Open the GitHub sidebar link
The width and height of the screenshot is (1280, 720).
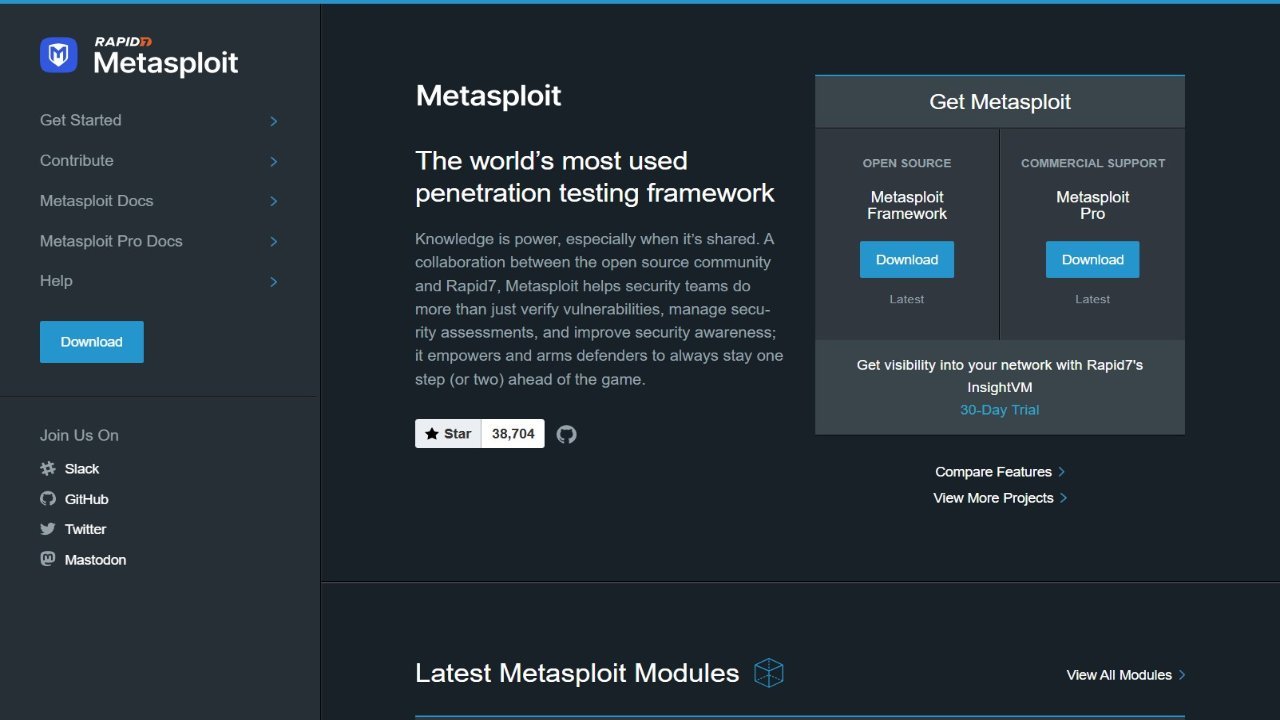pyautogui.click(x=87, y=499)
